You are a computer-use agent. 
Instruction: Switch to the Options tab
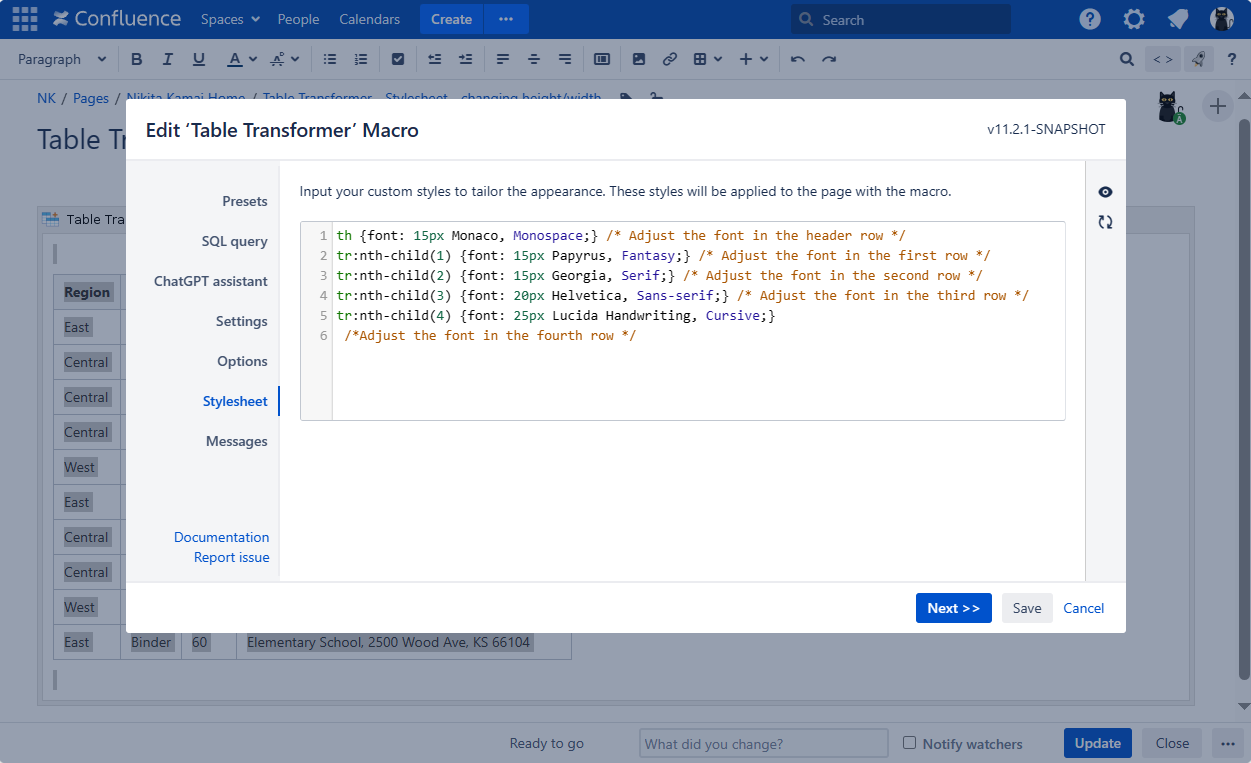[x=243, y=361]
